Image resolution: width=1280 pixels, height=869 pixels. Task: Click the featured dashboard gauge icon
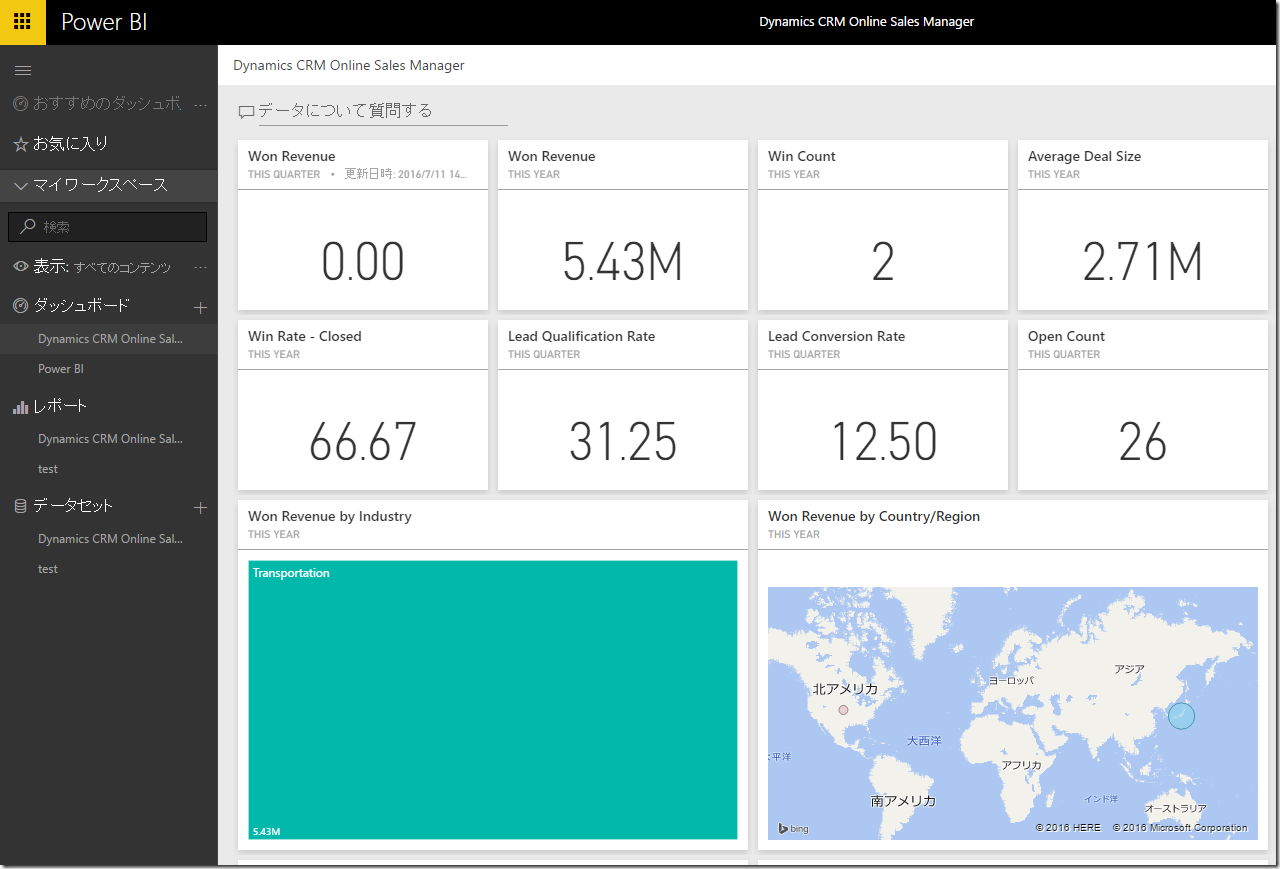[x=20, y=103]
